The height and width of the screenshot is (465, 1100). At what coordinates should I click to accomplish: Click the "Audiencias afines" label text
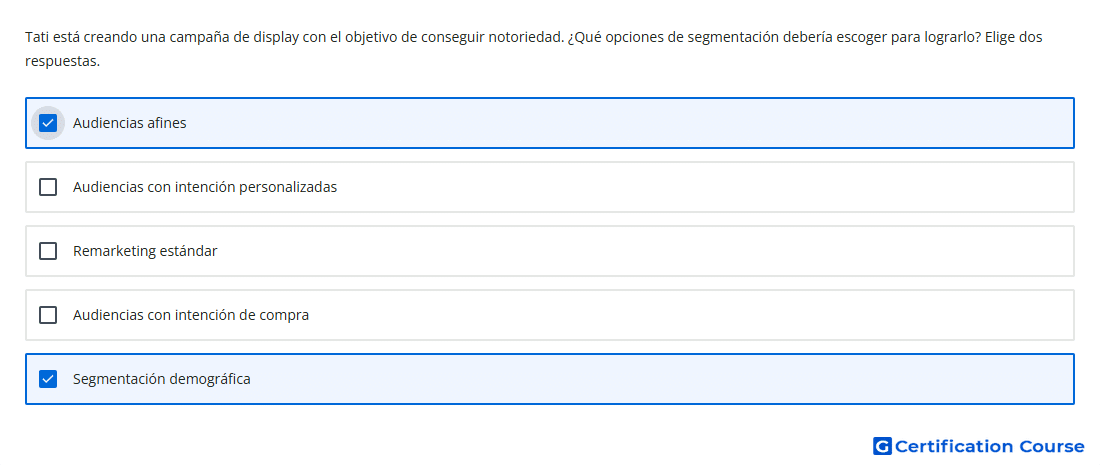[130, 123]
